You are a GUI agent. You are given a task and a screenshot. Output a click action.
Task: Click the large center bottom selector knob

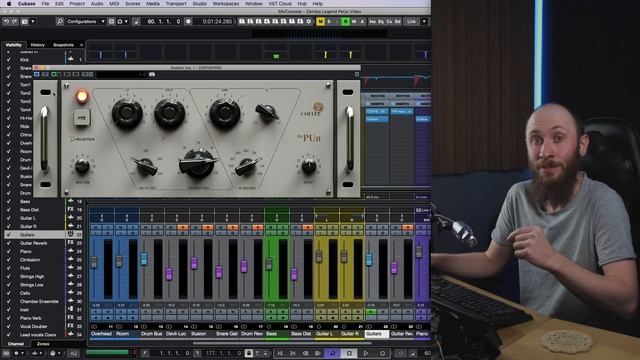coord(198,163)
